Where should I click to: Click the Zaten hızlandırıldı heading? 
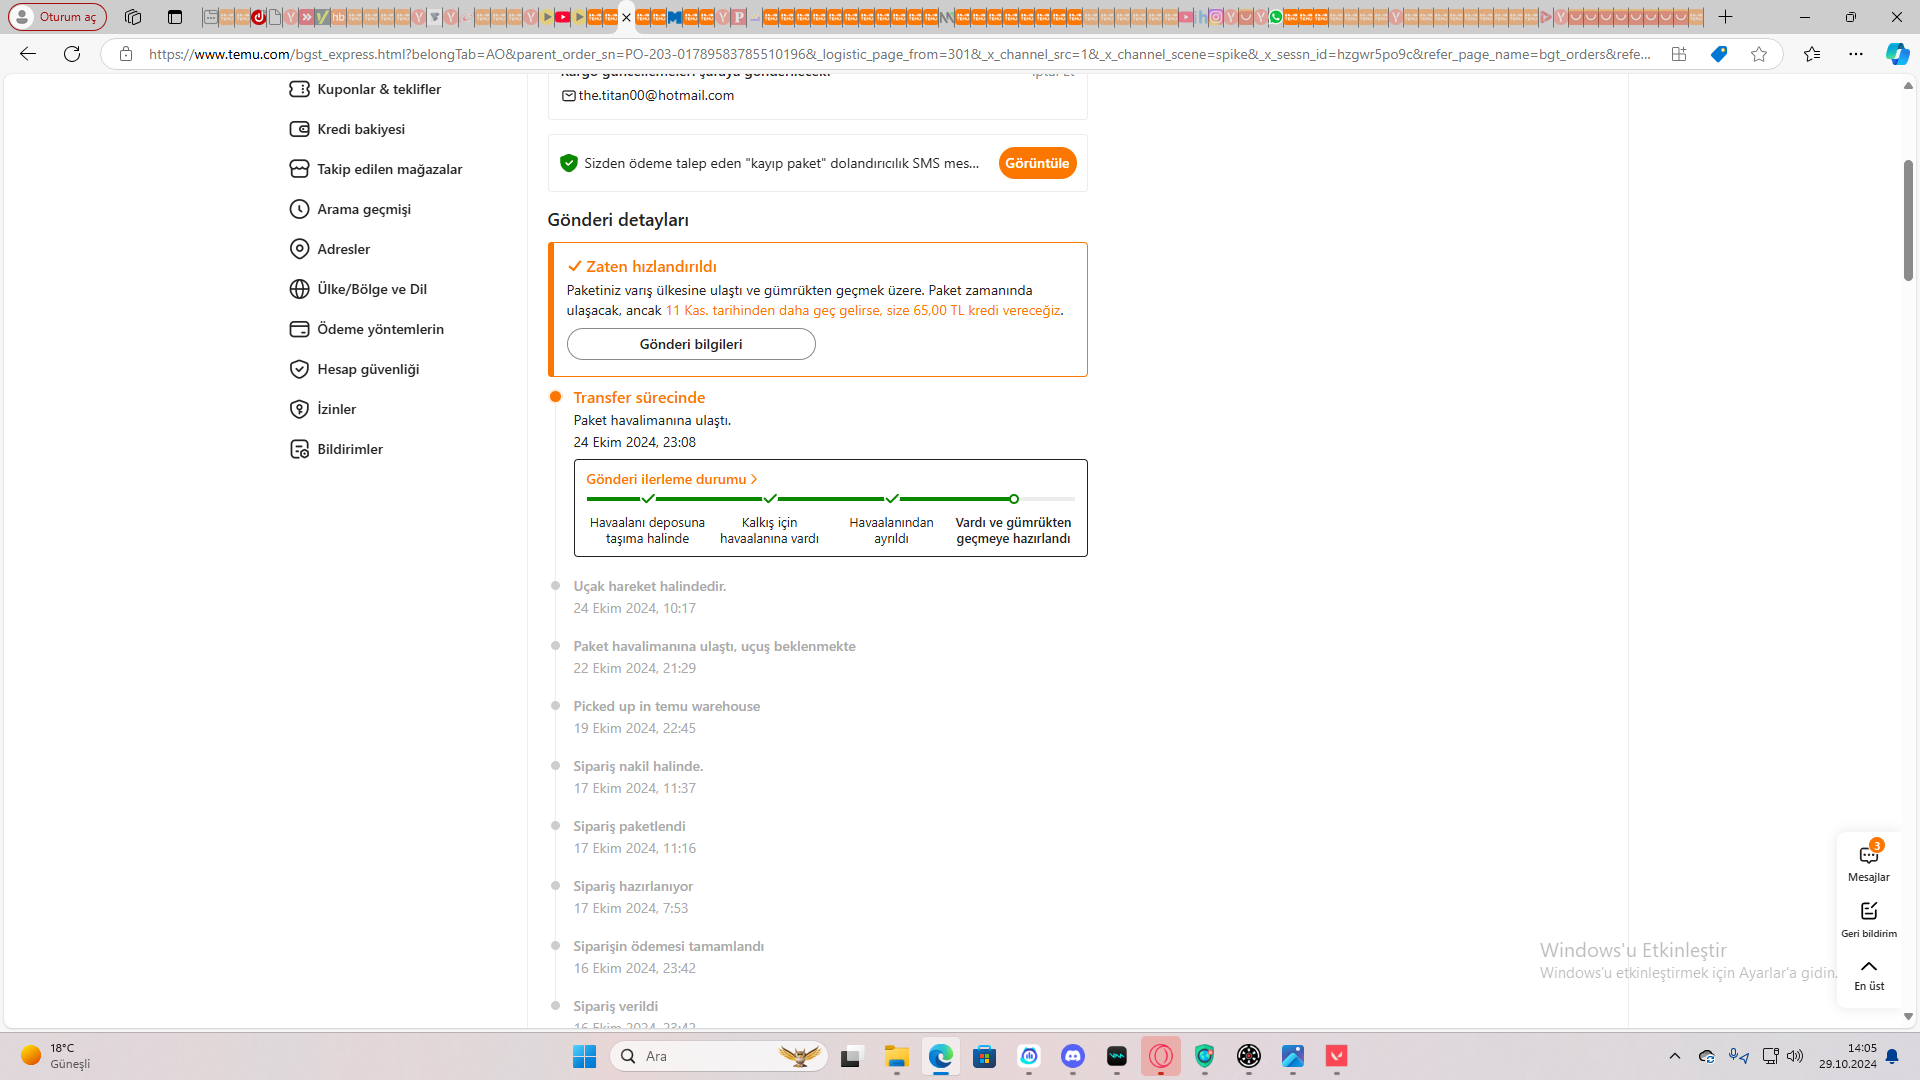(x=651, y=266)
